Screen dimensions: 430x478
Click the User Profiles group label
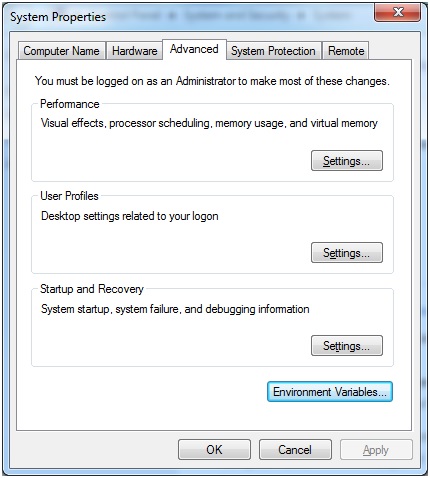pyautogui.click(x=69, y=196)
